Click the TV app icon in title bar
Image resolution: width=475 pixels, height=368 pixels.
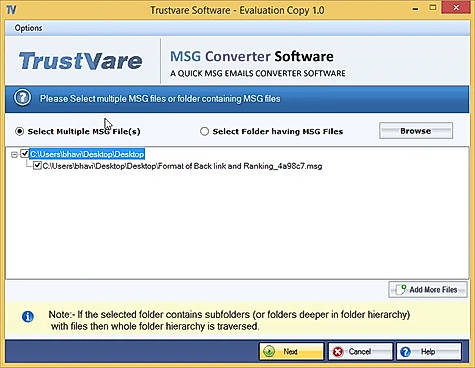tap(11, 10)
